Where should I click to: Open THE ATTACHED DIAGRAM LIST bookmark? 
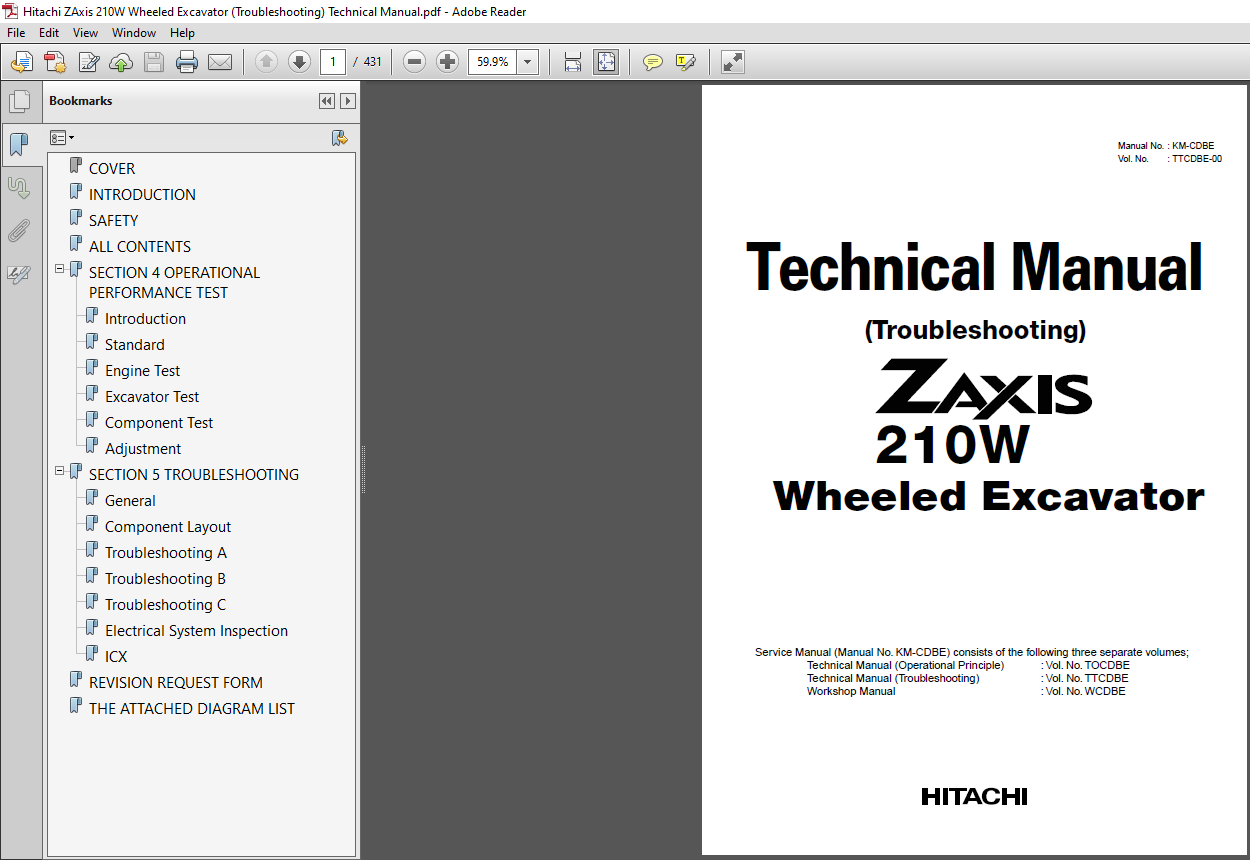[x=192, y=709]
